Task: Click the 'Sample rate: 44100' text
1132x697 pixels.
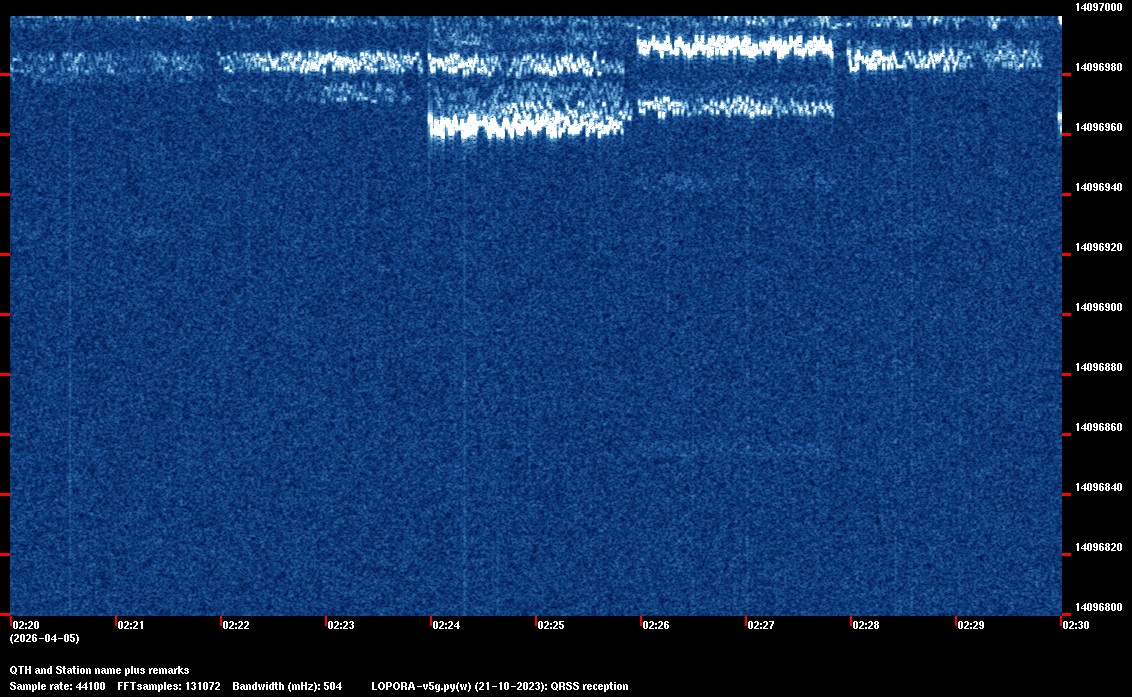Action: tap(57, 686)
